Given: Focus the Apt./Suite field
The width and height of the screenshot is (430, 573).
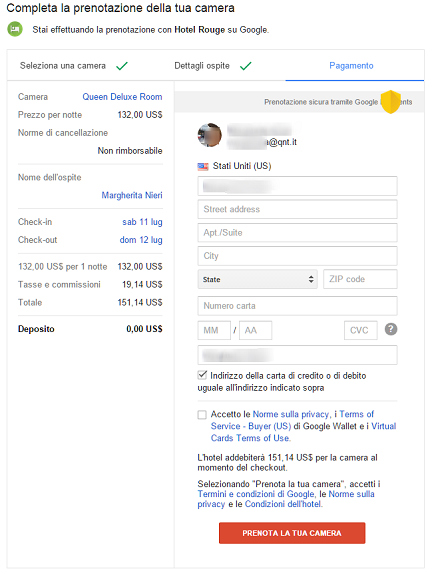Looking at the screenshot, I should [297, 232].
